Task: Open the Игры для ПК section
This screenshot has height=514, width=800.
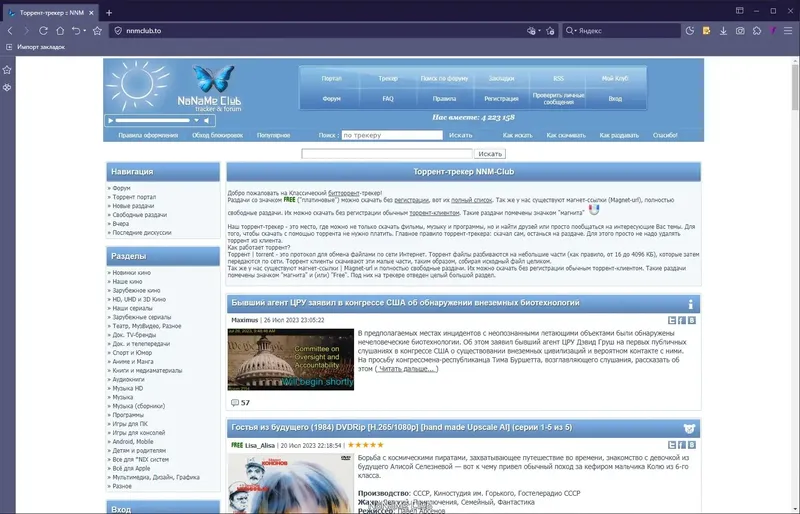Action: click(x=130, y=424)
